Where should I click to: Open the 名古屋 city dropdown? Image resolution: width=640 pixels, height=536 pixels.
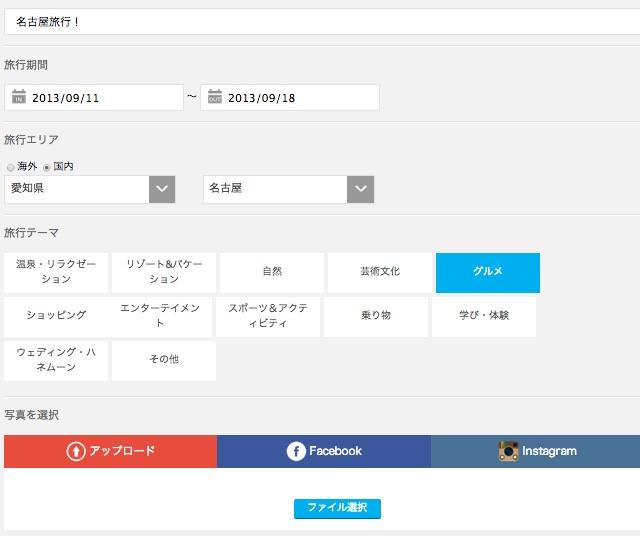coord(360,189)
